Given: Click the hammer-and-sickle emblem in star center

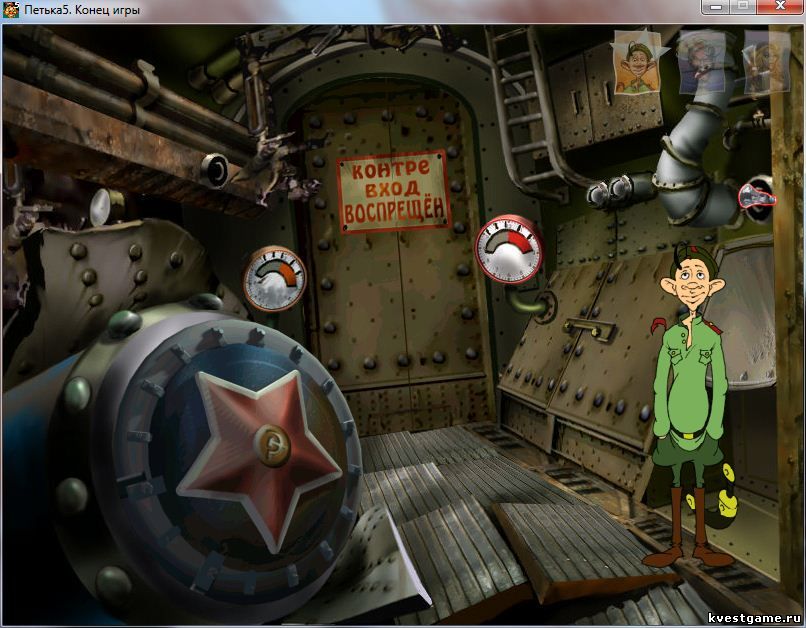Looking at the screenshot, I should [272, 446].
